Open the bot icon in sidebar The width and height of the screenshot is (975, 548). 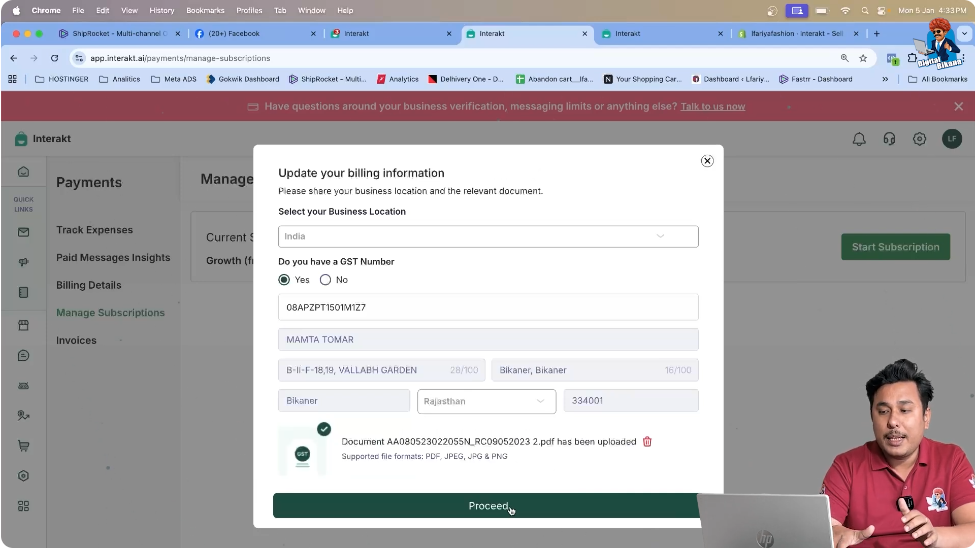click(24, 386)
